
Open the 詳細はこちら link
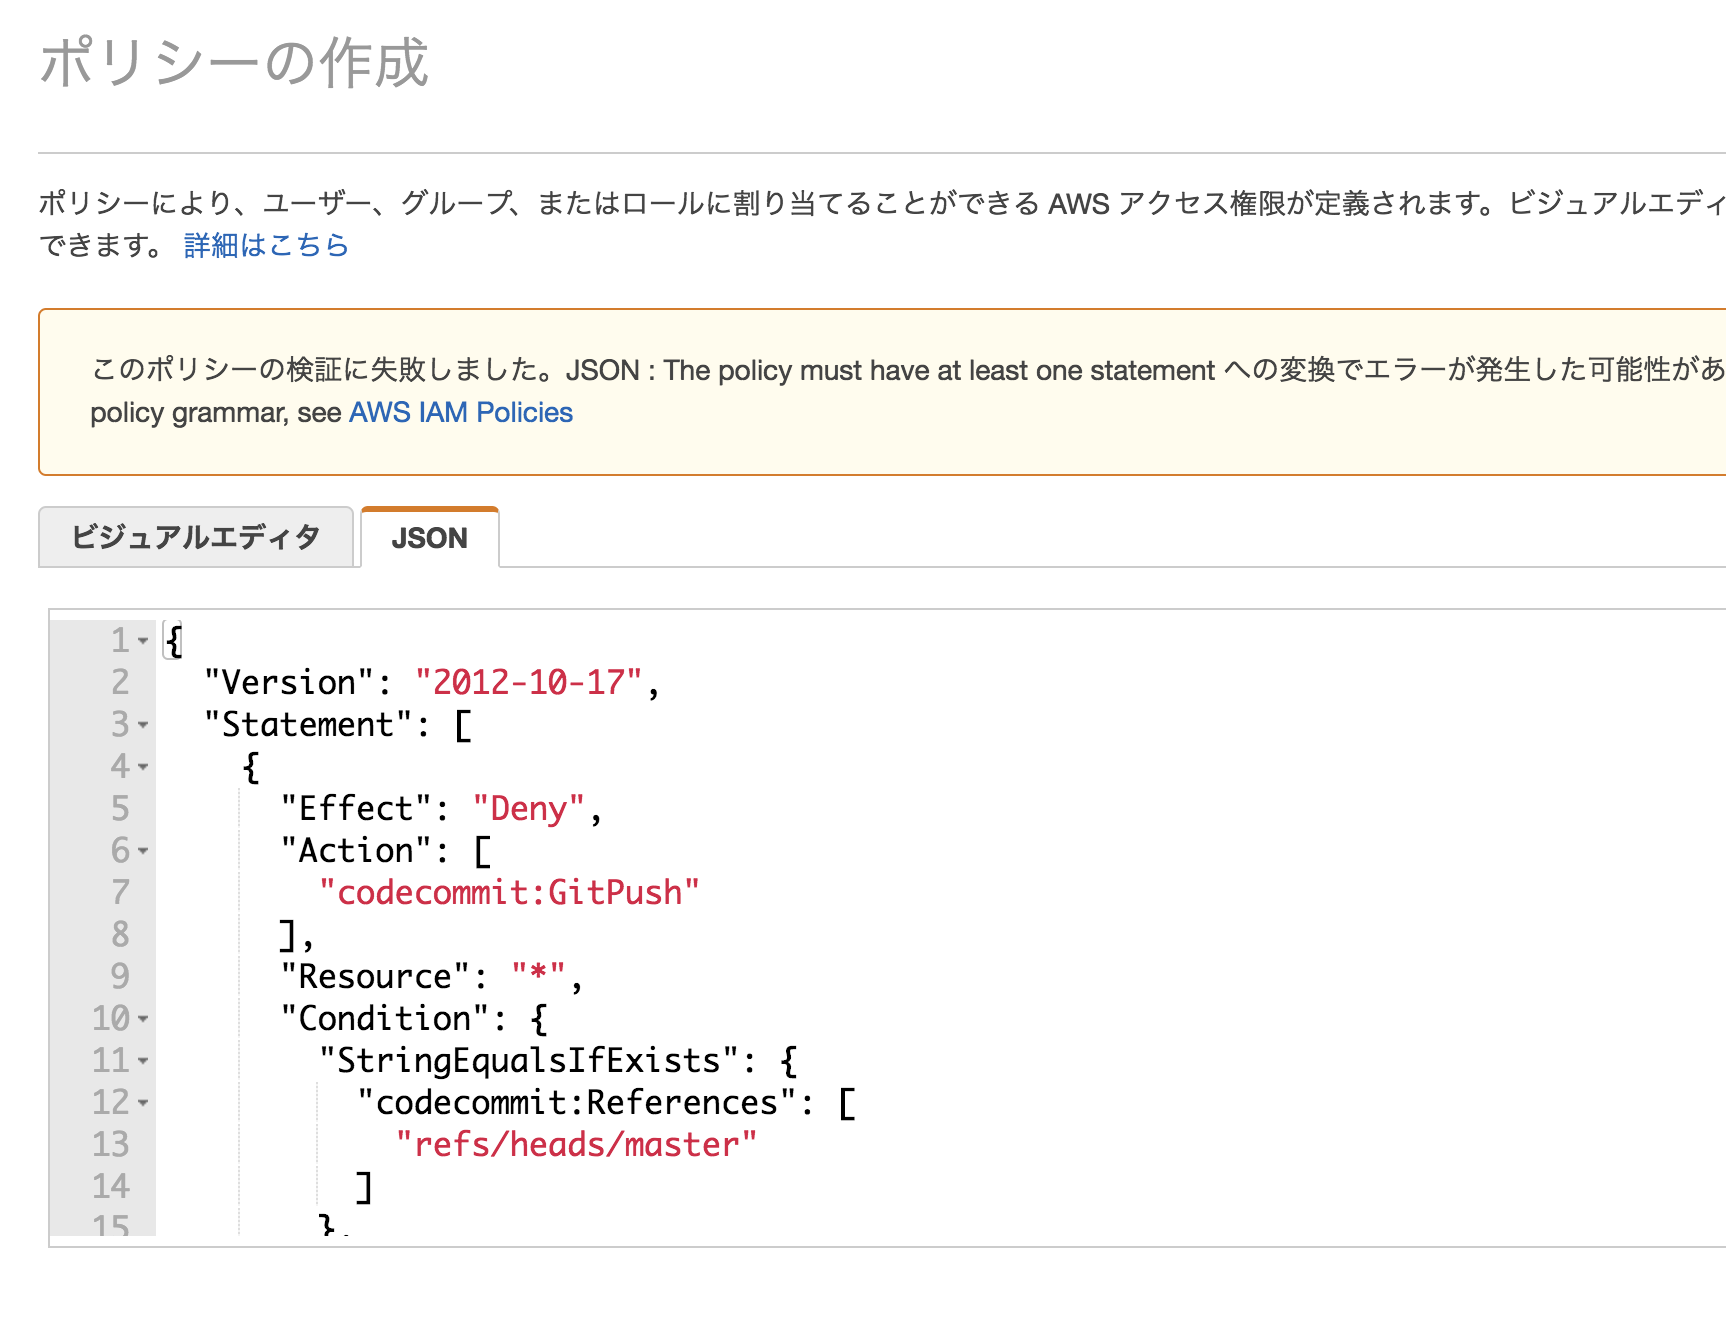coord(264,245)
